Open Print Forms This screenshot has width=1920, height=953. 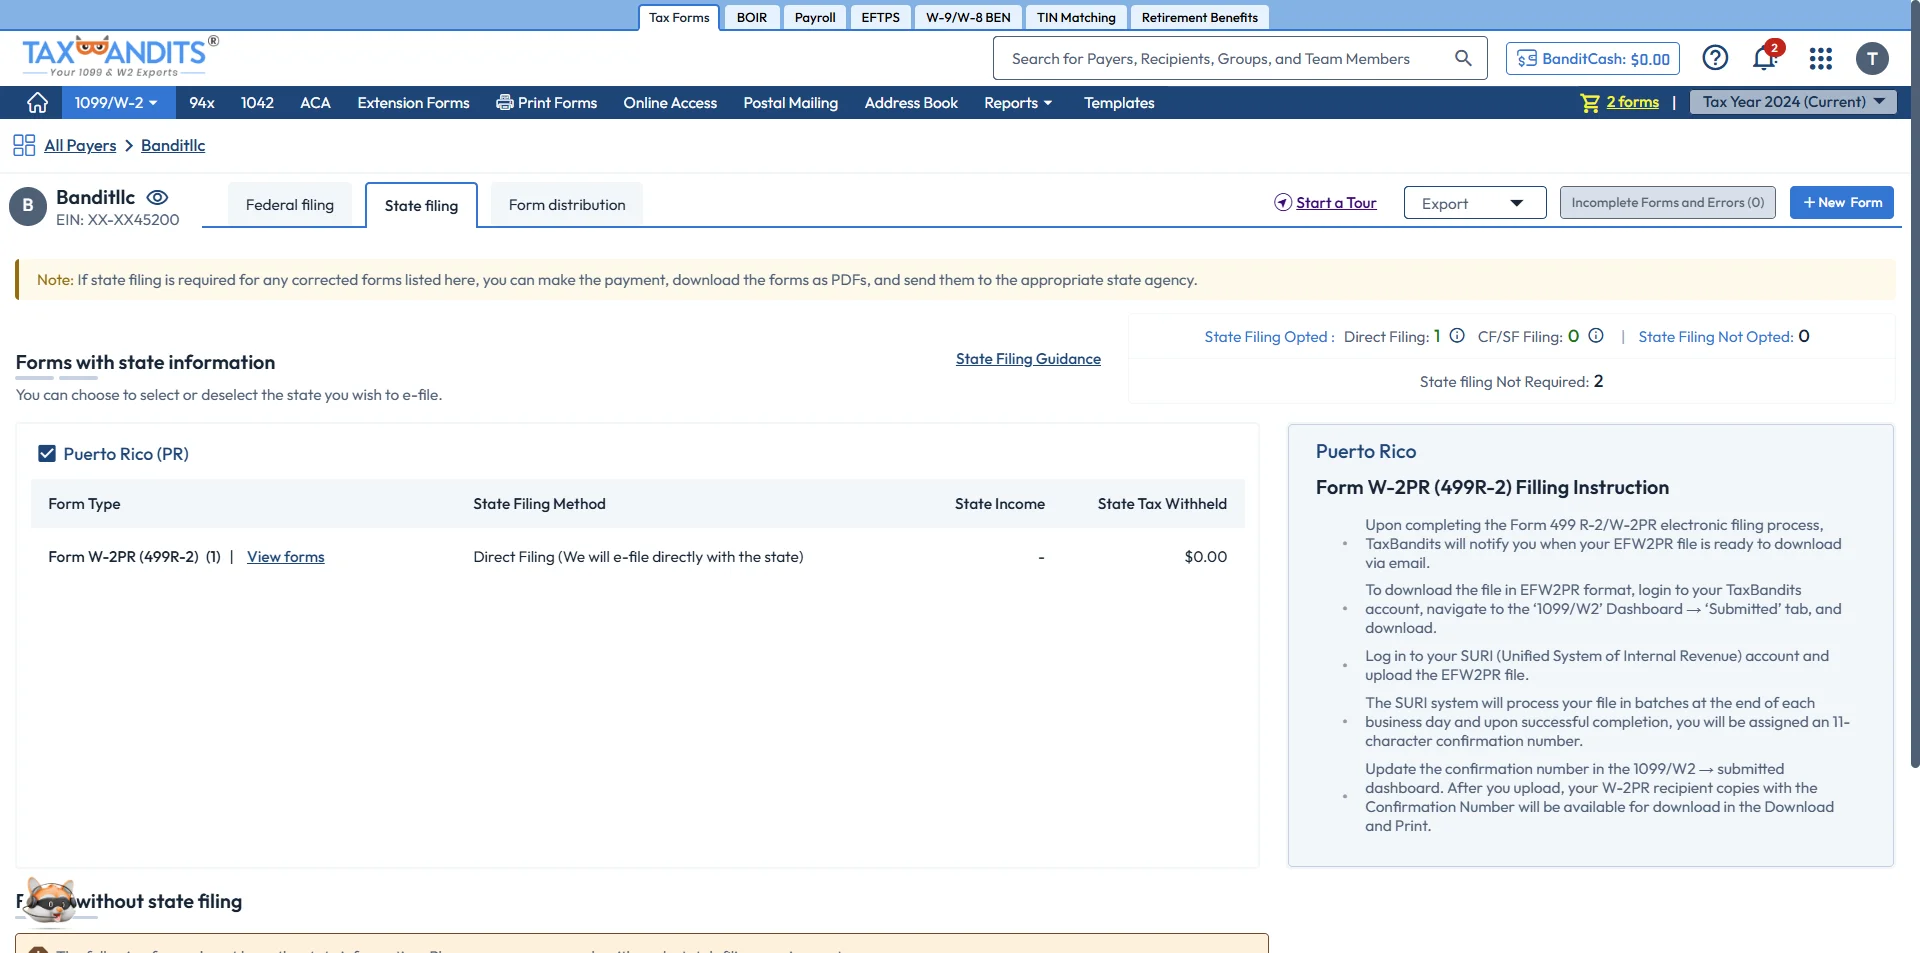(x=546, y=103)
